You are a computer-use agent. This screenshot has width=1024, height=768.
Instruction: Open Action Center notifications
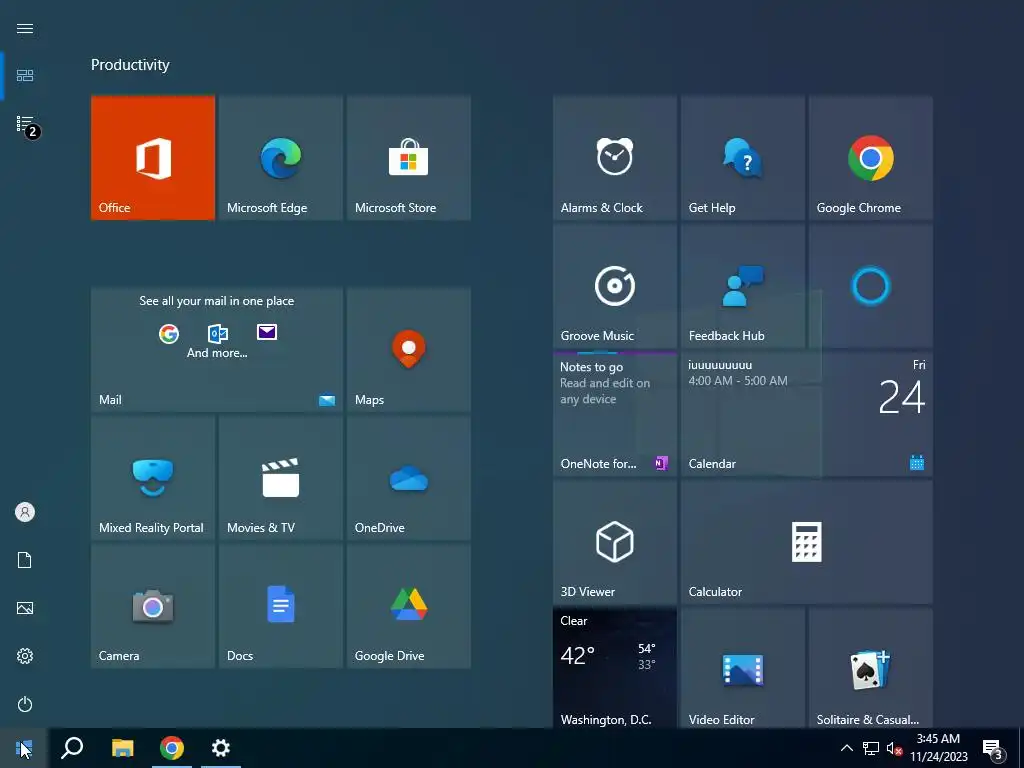992,748
